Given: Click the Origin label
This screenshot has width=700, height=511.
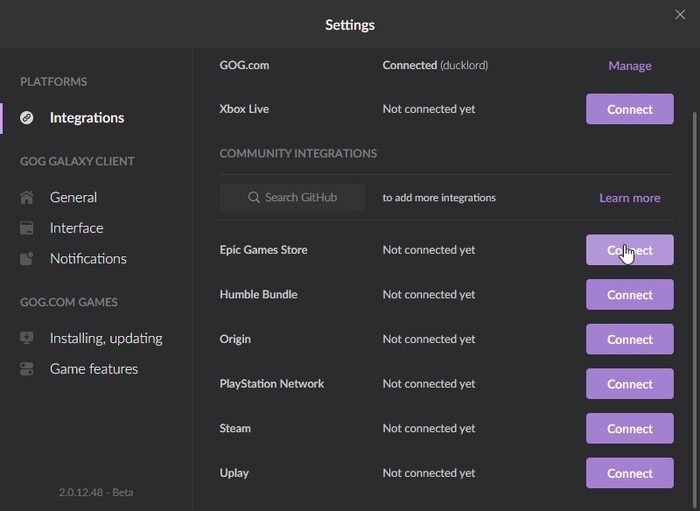Looking at the screenshot, I should coord(235,339).
